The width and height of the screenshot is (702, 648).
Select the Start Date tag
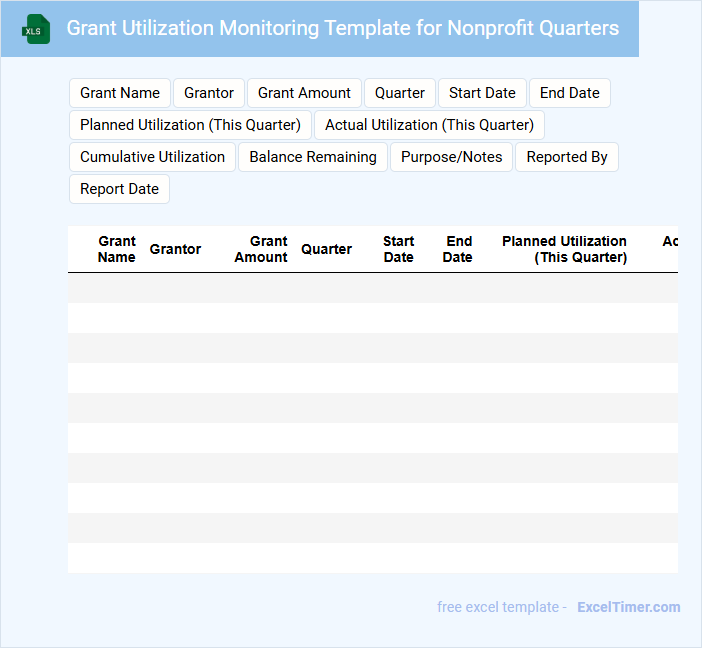coord(482,93)
